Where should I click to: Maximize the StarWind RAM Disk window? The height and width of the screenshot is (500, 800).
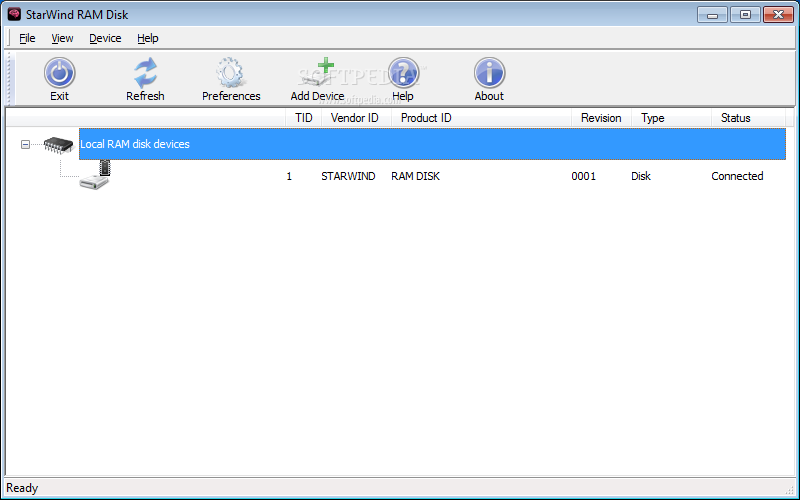click(745, 15)
